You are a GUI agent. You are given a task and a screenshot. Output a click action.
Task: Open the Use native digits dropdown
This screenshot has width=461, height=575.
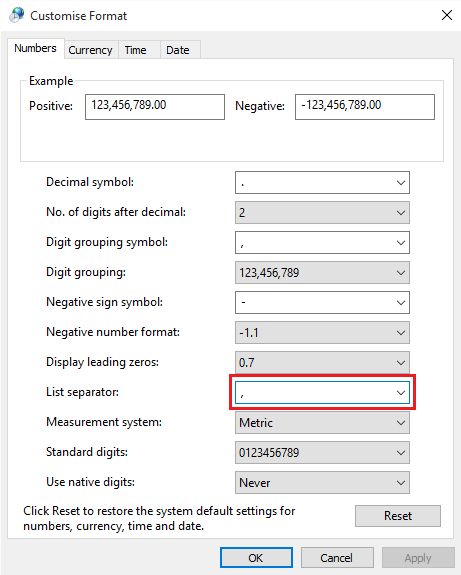322,483
